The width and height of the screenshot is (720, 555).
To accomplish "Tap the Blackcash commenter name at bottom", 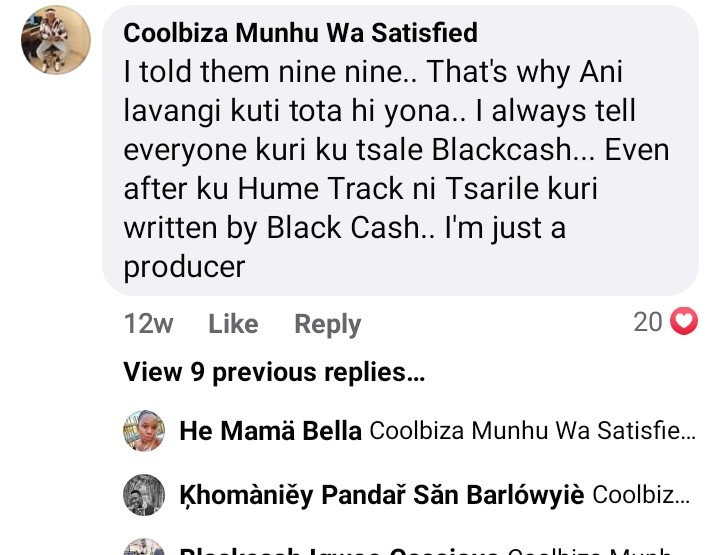I will pos(340,551).
